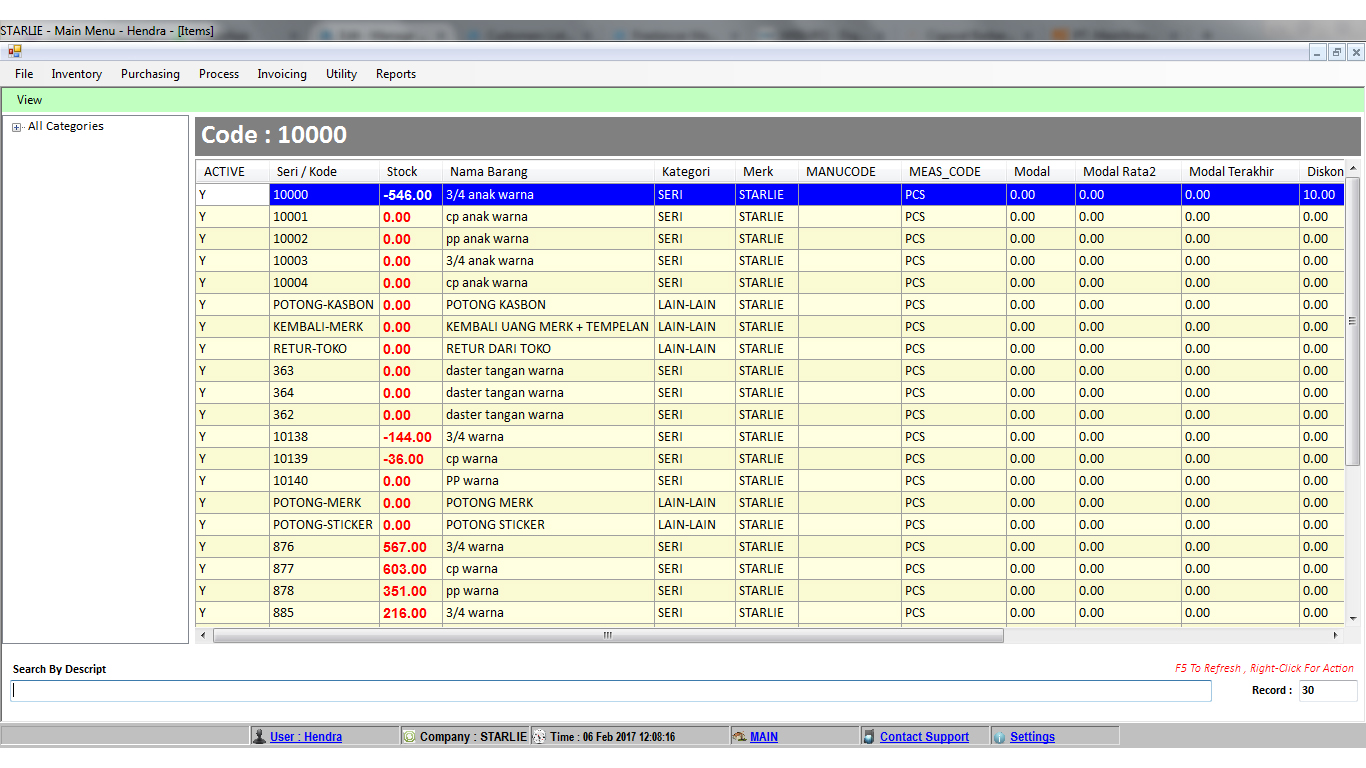Click code cell POTONG-KASBON
The image size is (1366, 768).
324,305
